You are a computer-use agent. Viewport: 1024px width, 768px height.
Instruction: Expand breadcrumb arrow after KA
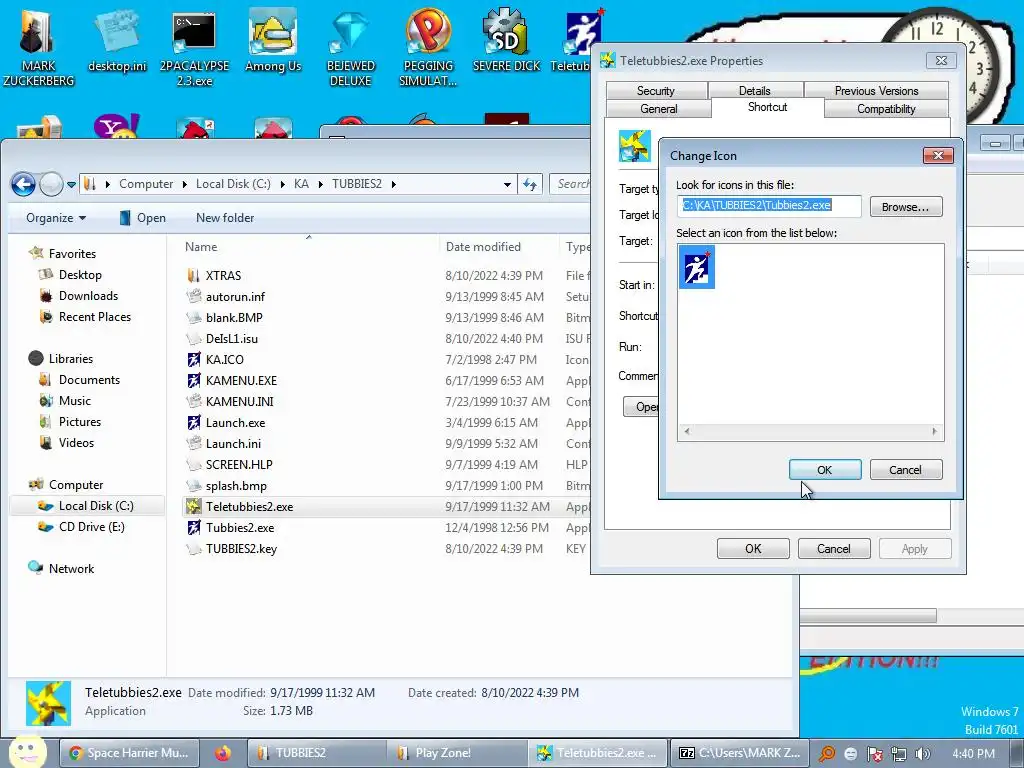click(321, 184)
